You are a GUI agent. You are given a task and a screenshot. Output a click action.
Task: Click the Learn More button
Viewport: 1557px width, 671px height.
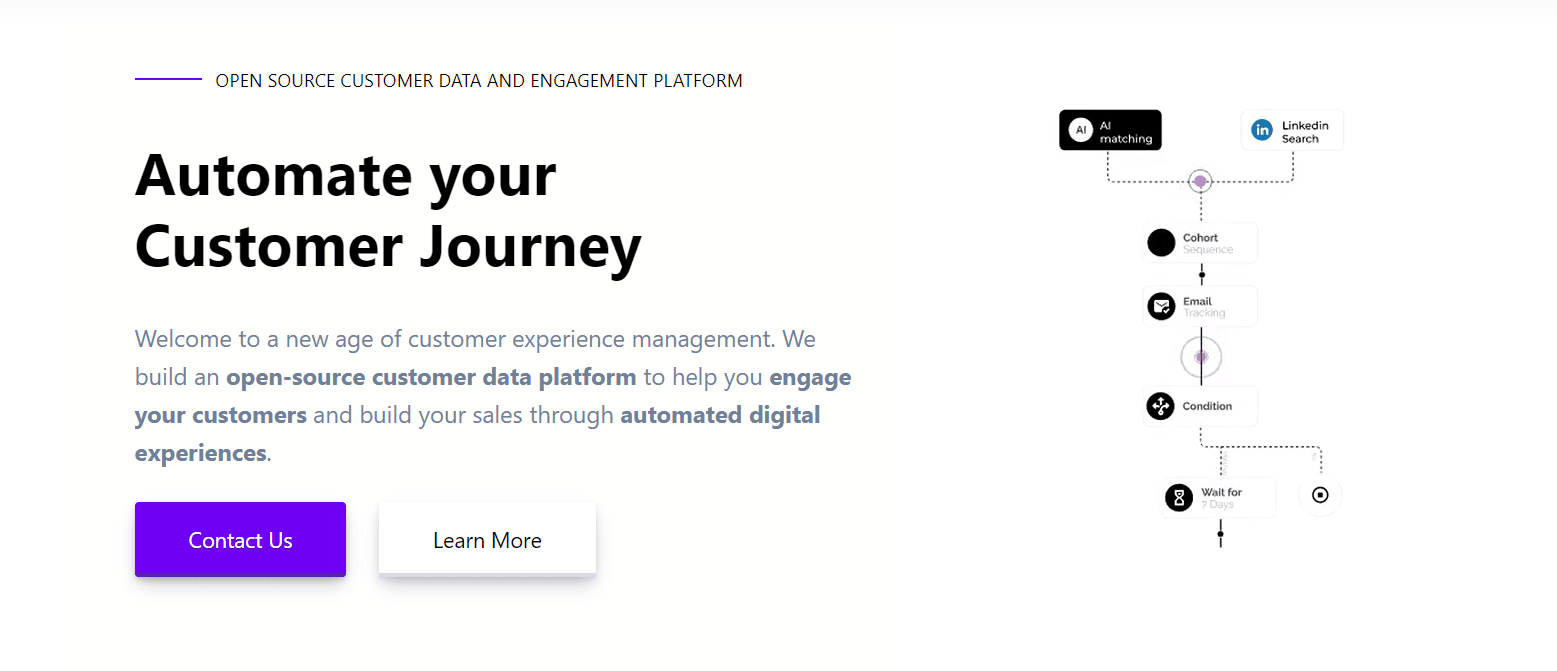click(x=487, y=539)
